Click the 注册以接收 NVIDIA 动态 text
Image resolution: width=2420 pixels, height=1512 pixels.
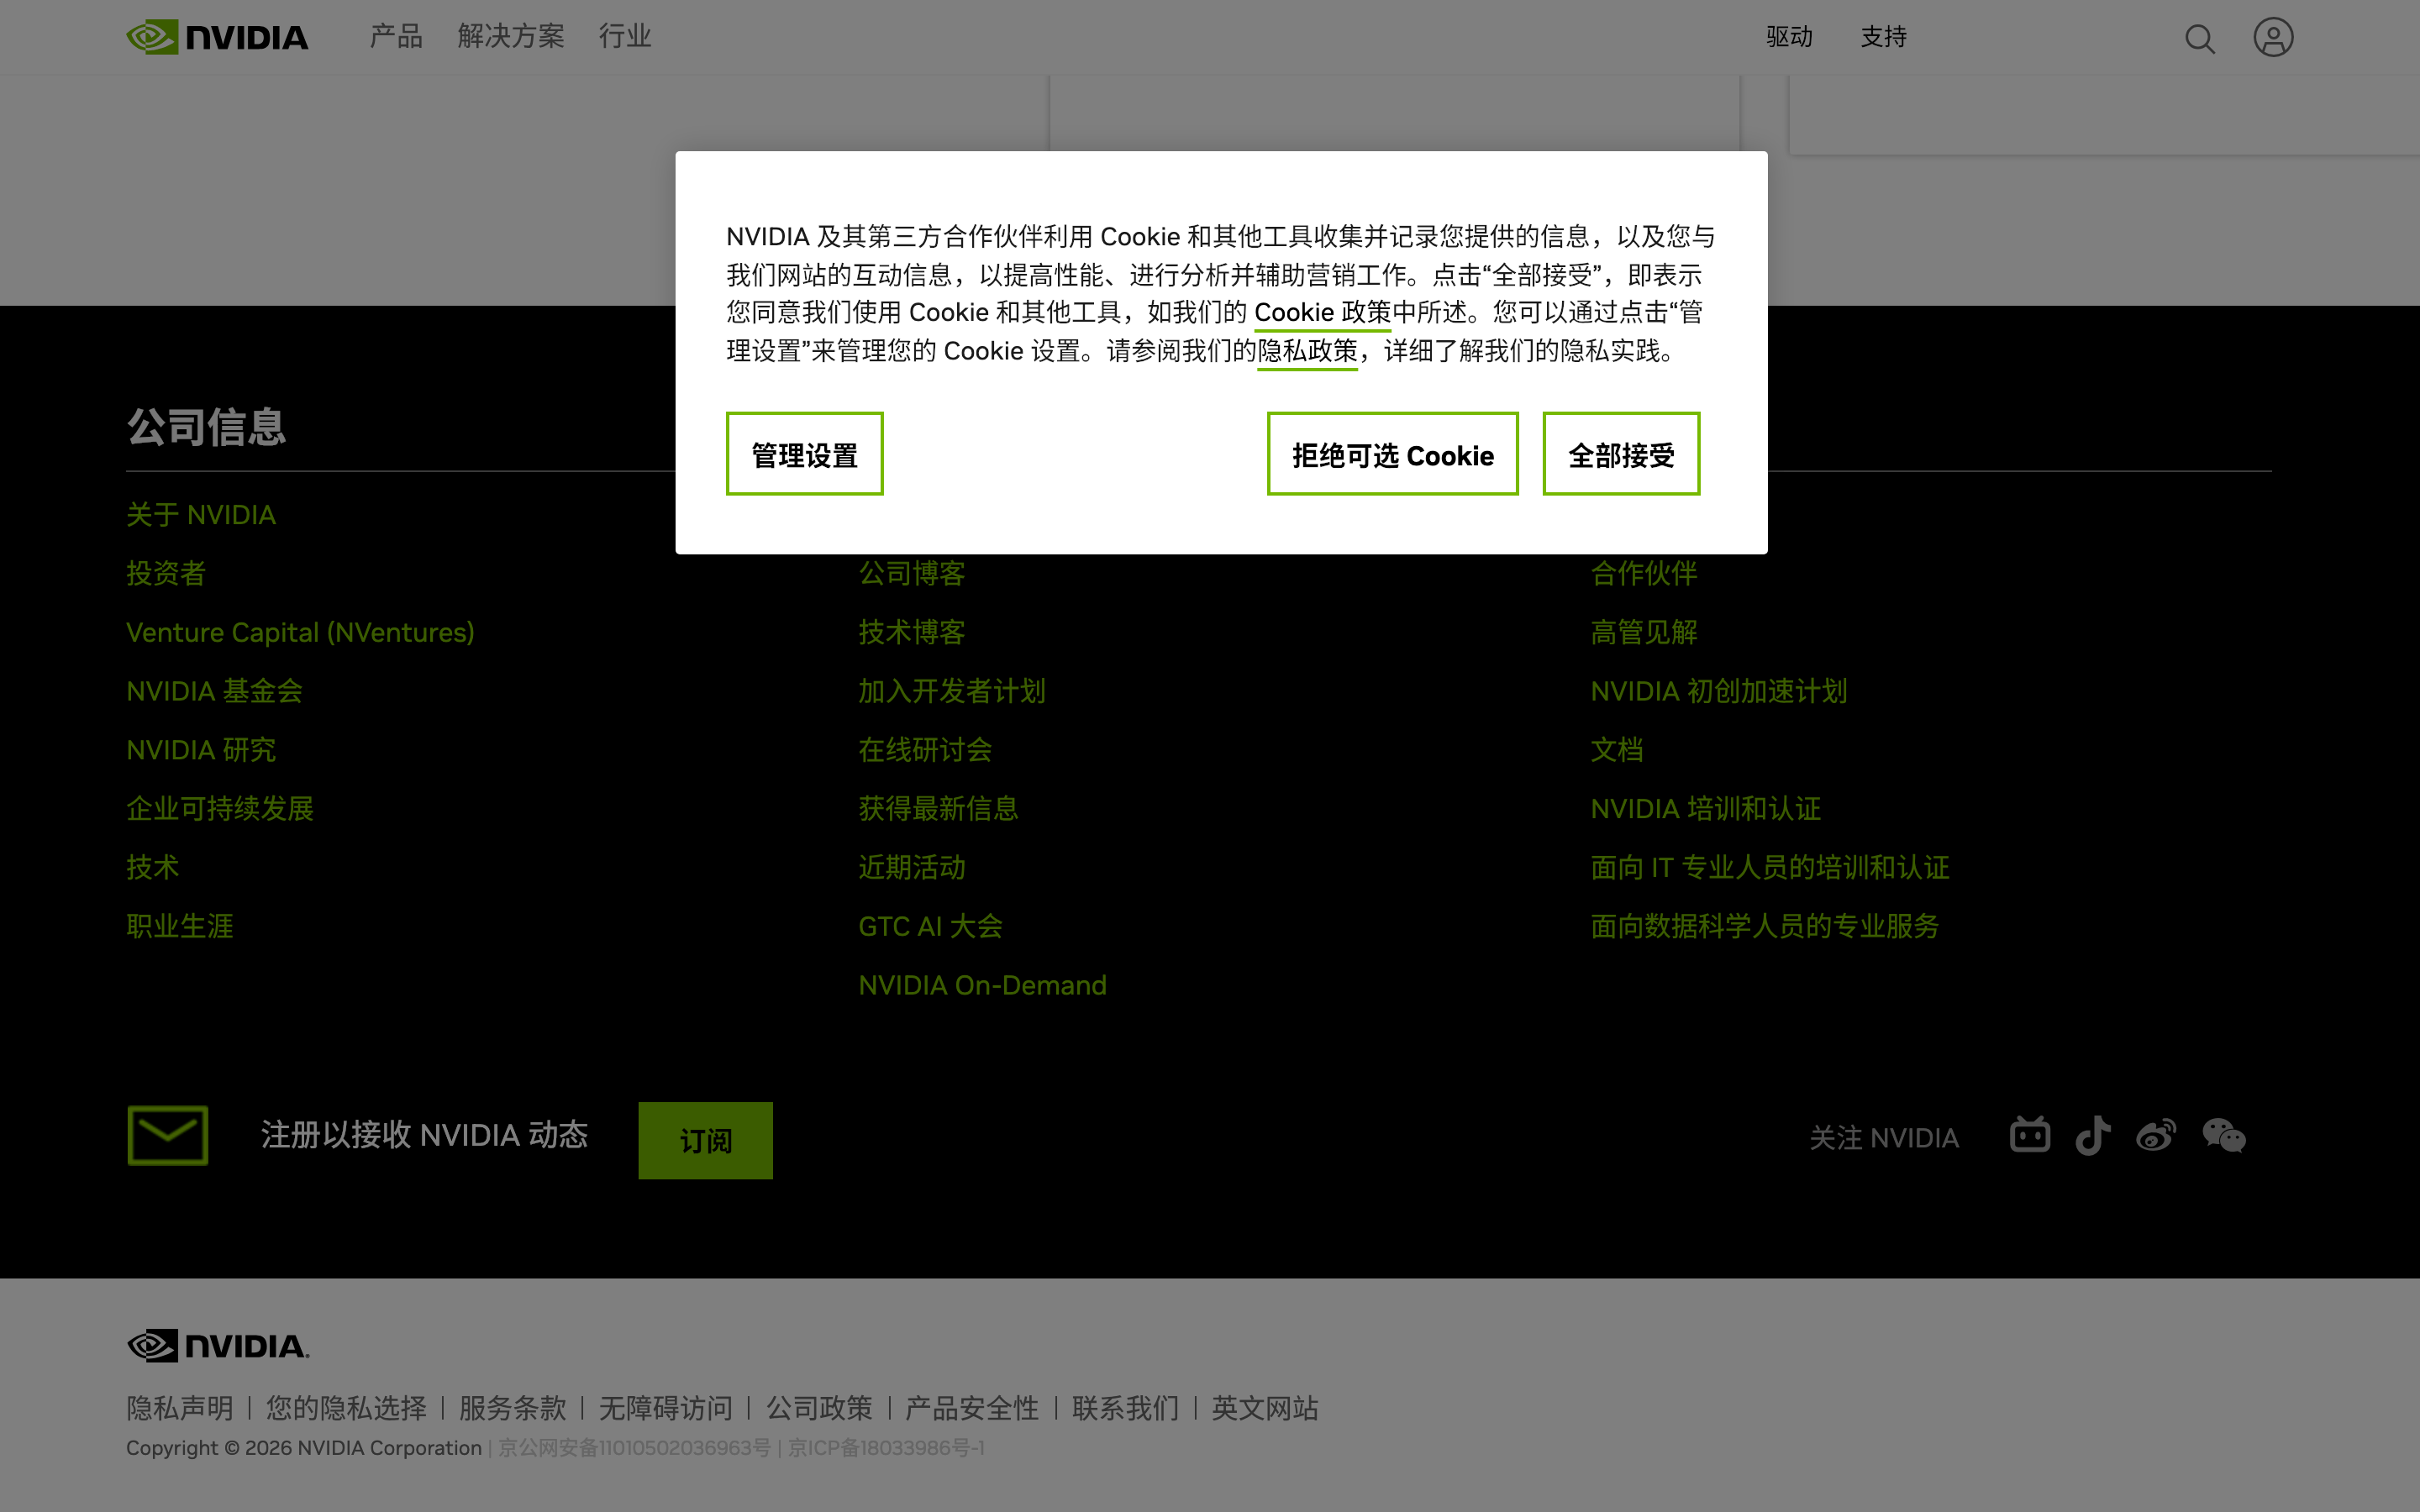click(x=424, y=1135)
